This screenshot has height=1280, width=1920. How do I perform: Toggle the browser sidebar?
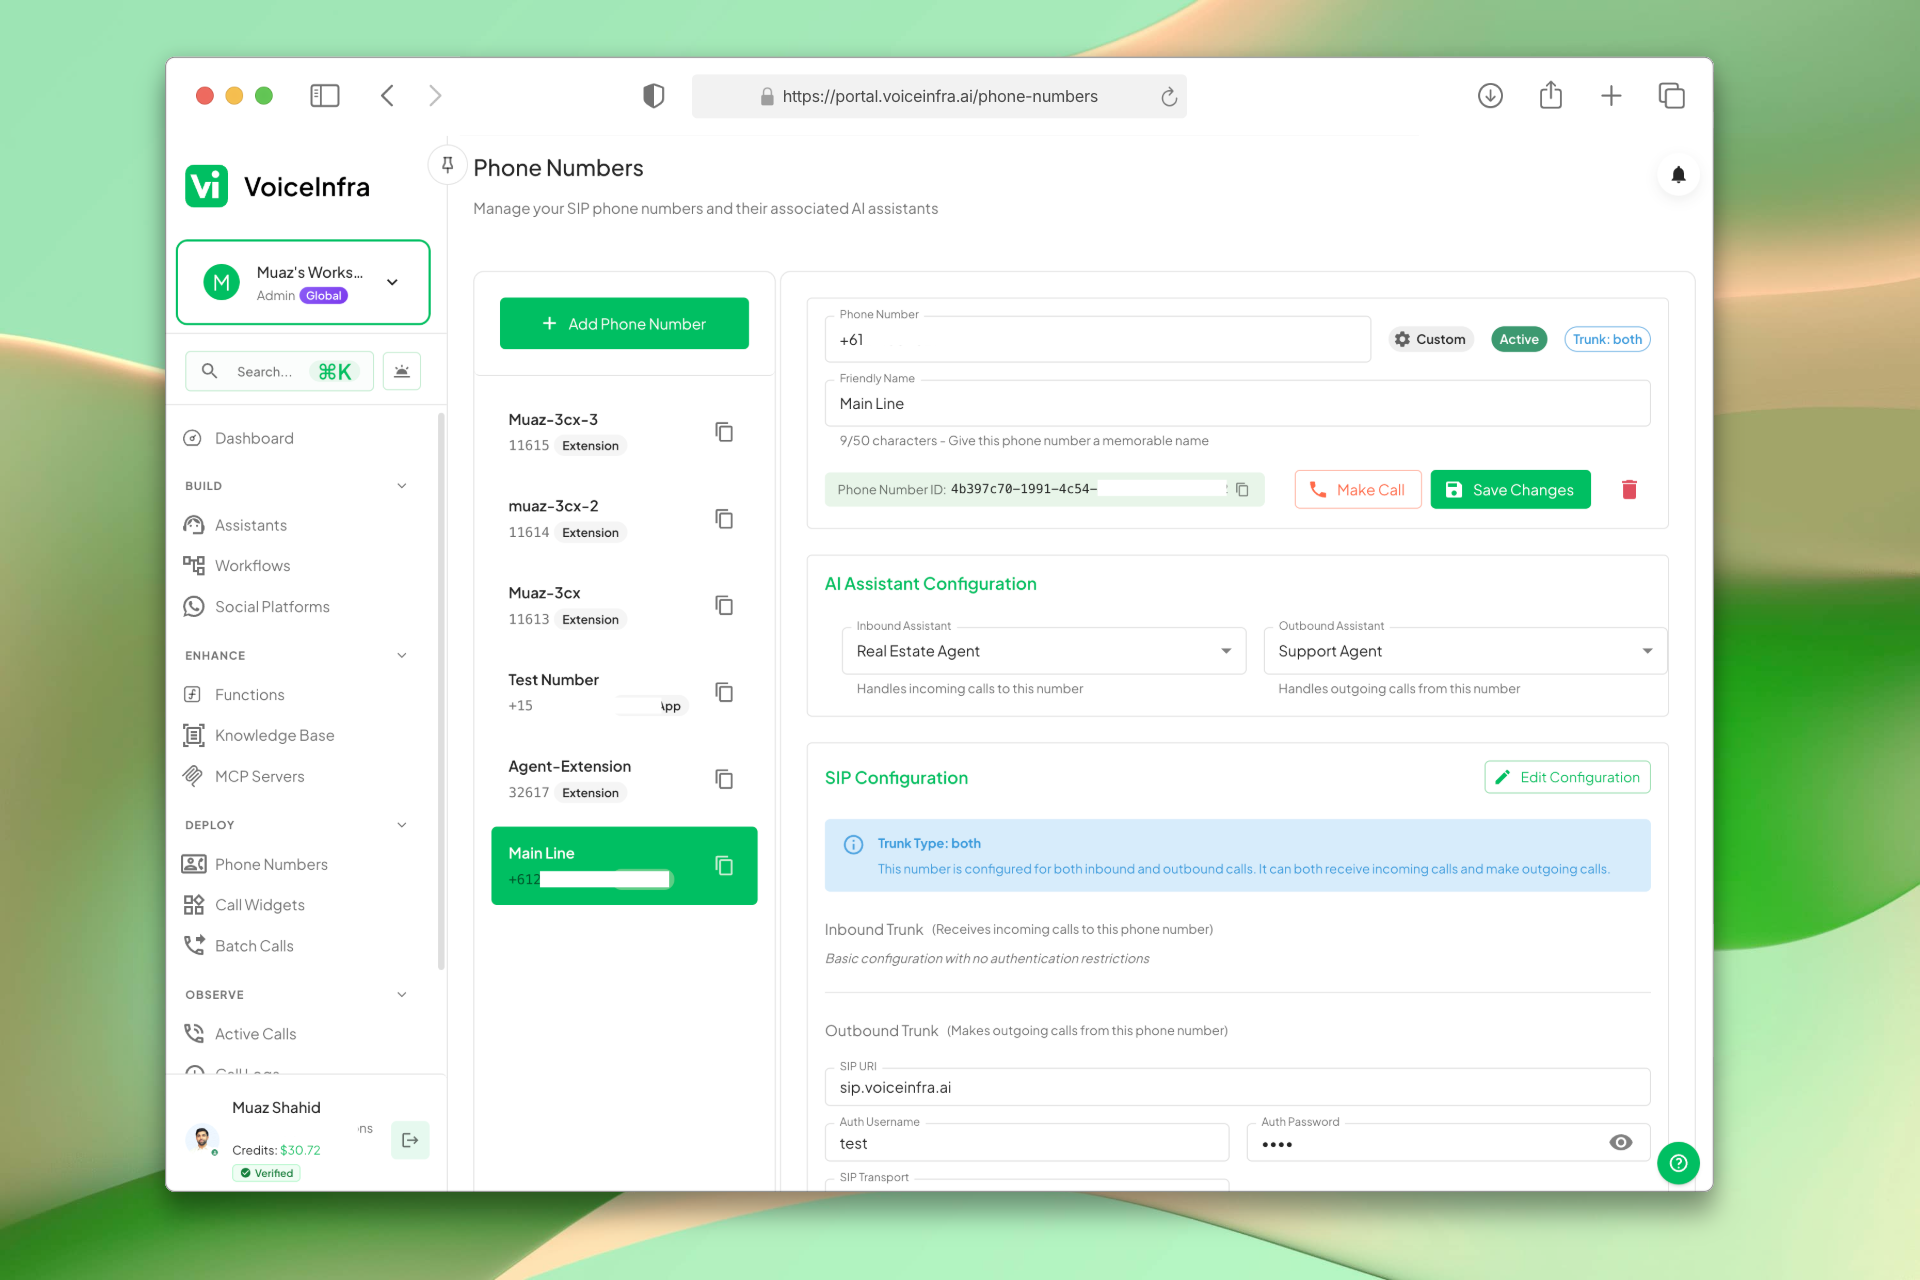325,96
